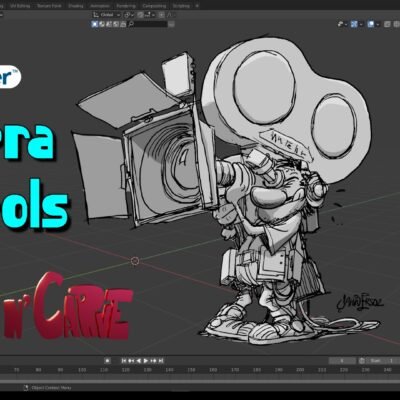Click the Object Context Menu status hint
Image resolution: width=400 pixels, height=400 pixels.
47,388
